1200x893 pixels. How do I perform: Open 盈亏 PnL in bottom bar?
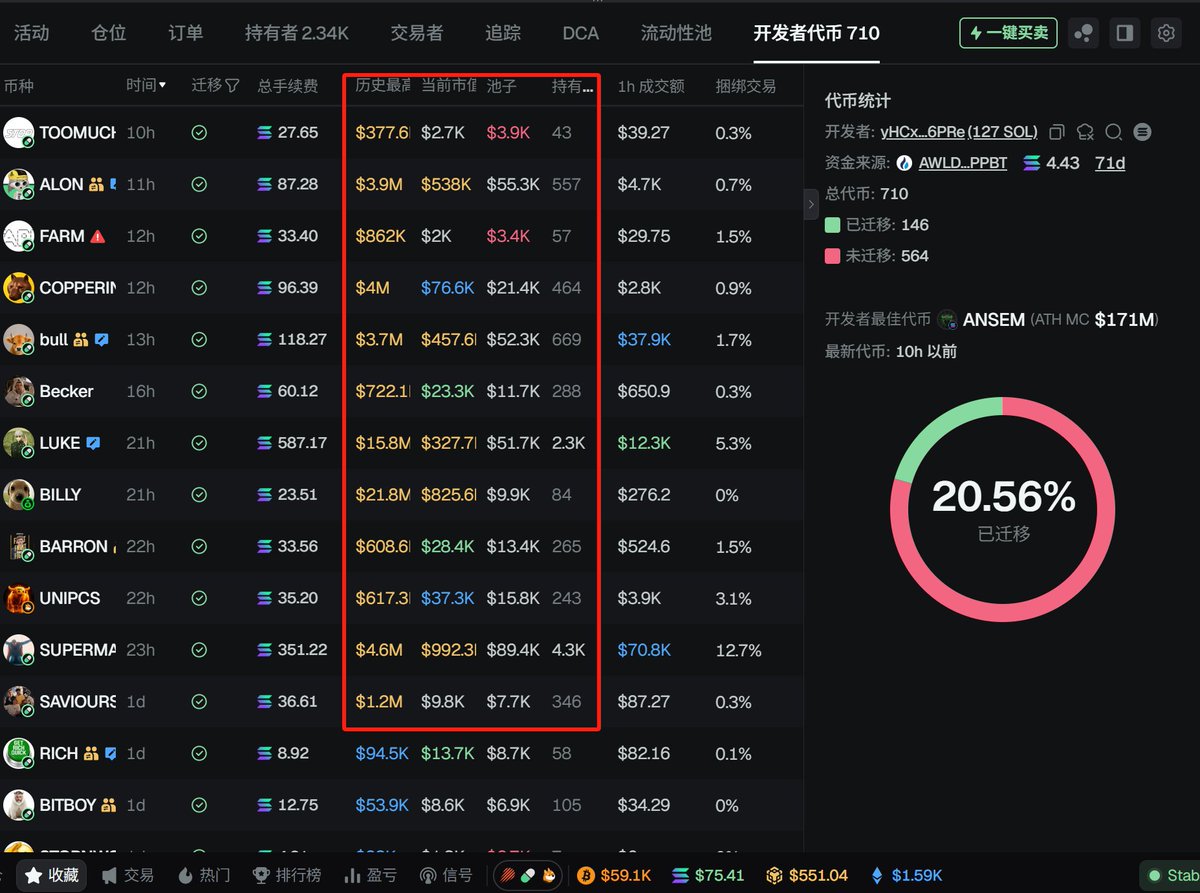[x=370, y=875]
